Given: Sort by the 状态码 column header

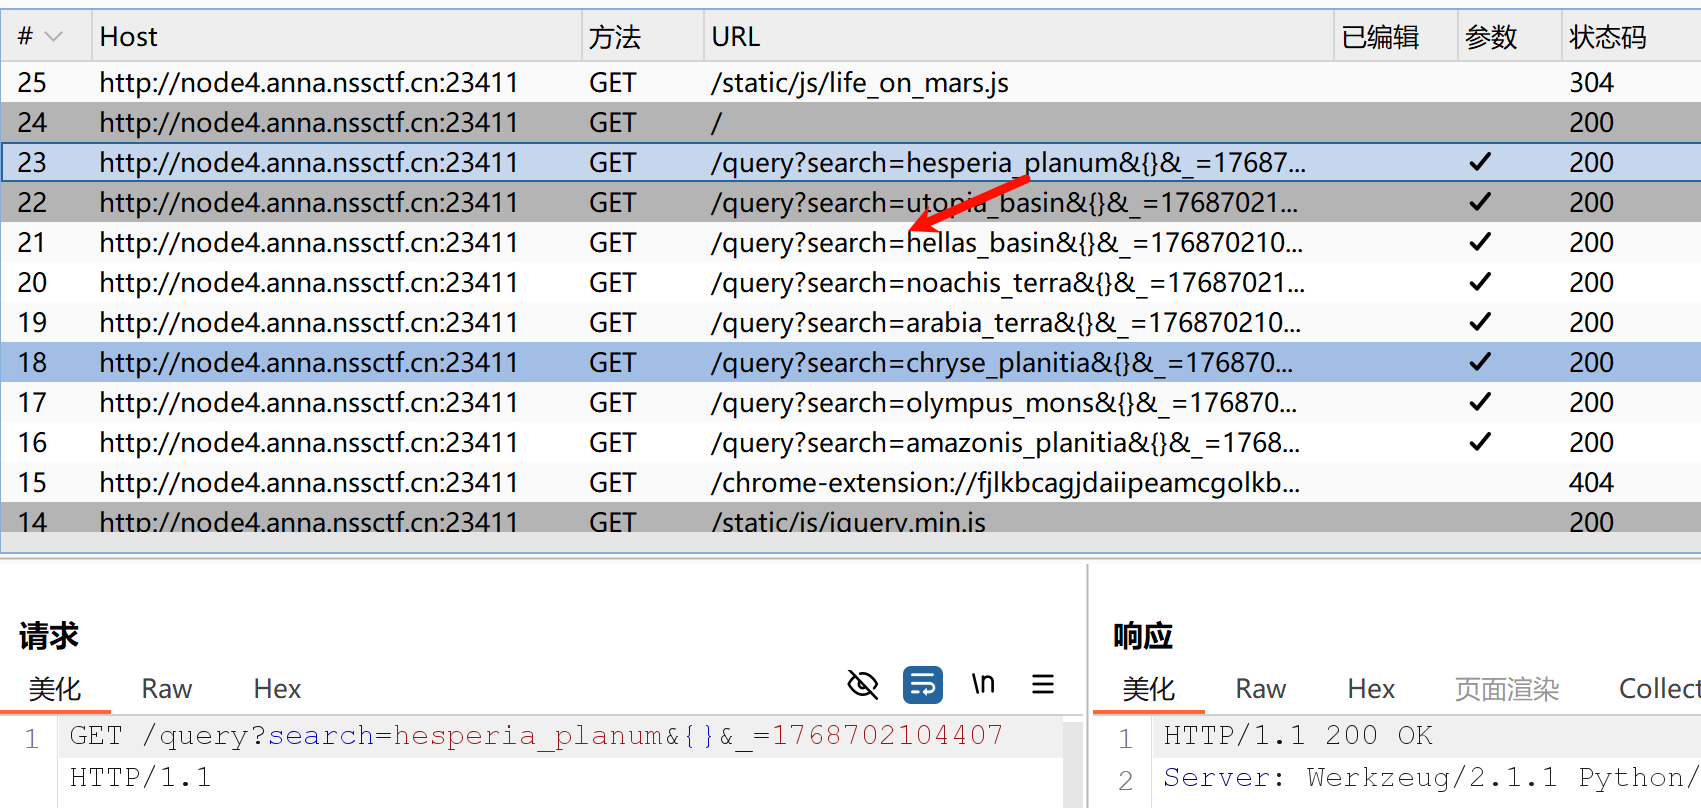Looking at the screenshot, I should click(1607, 37).
